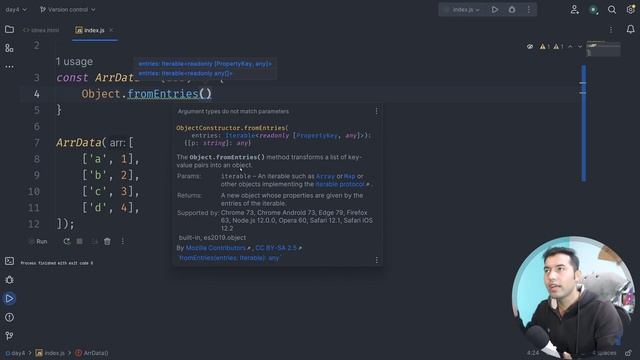Close the index.js tab
640x360 pixels.
[x=111, y=30]
